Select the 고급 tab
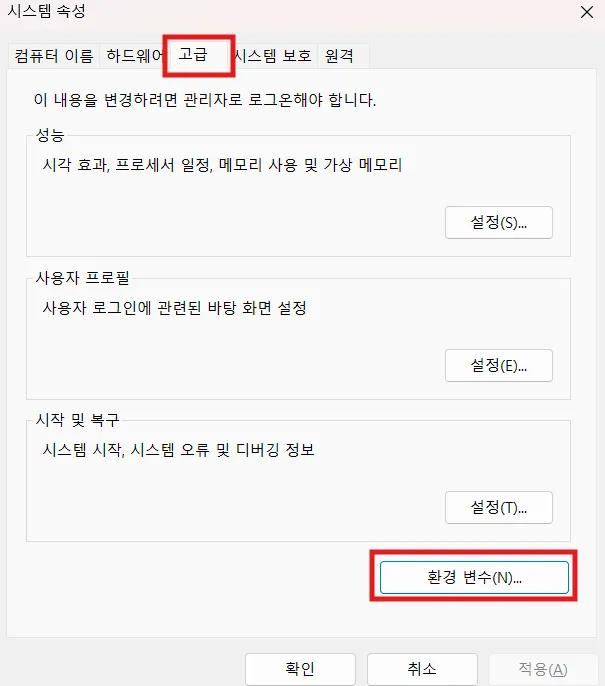The width and height of the screenshot is (605, 686). (x=199, y=55)
